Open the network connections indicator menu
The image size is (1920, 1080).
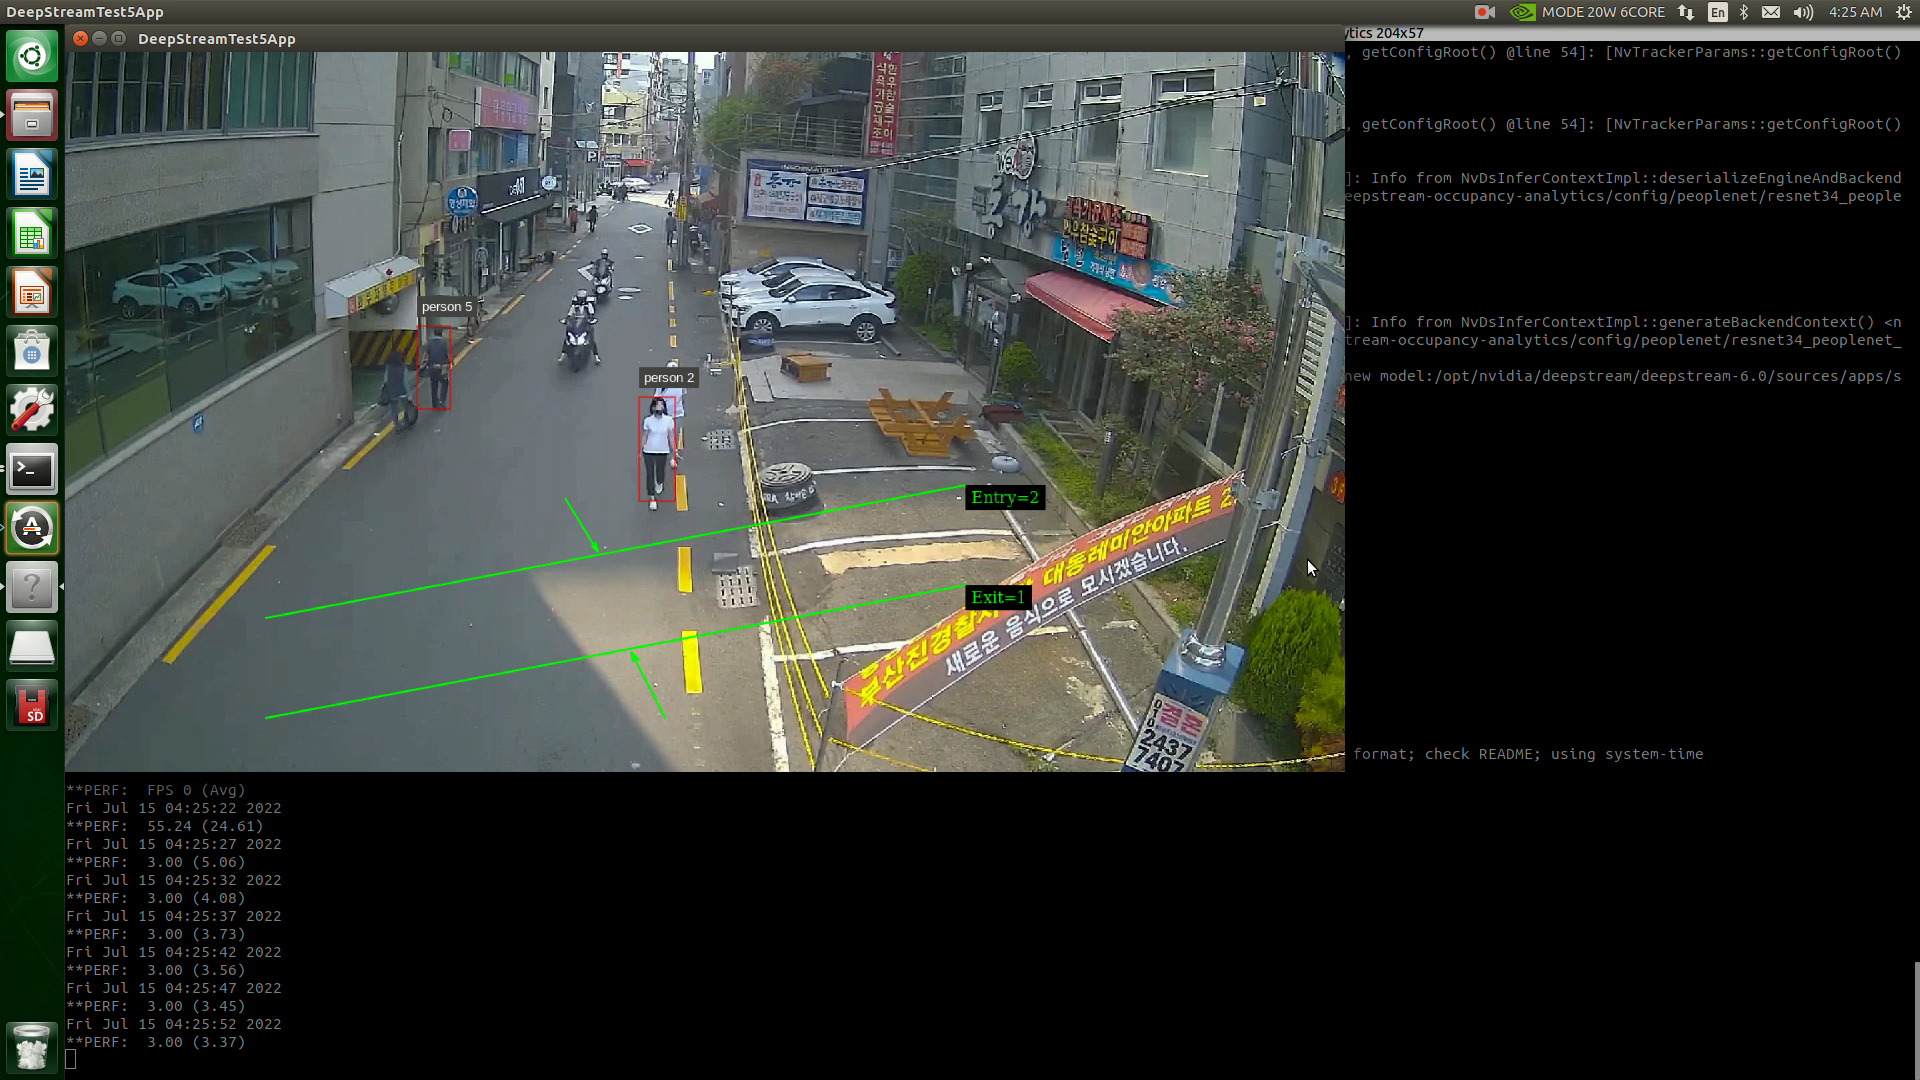point(1686,12)
